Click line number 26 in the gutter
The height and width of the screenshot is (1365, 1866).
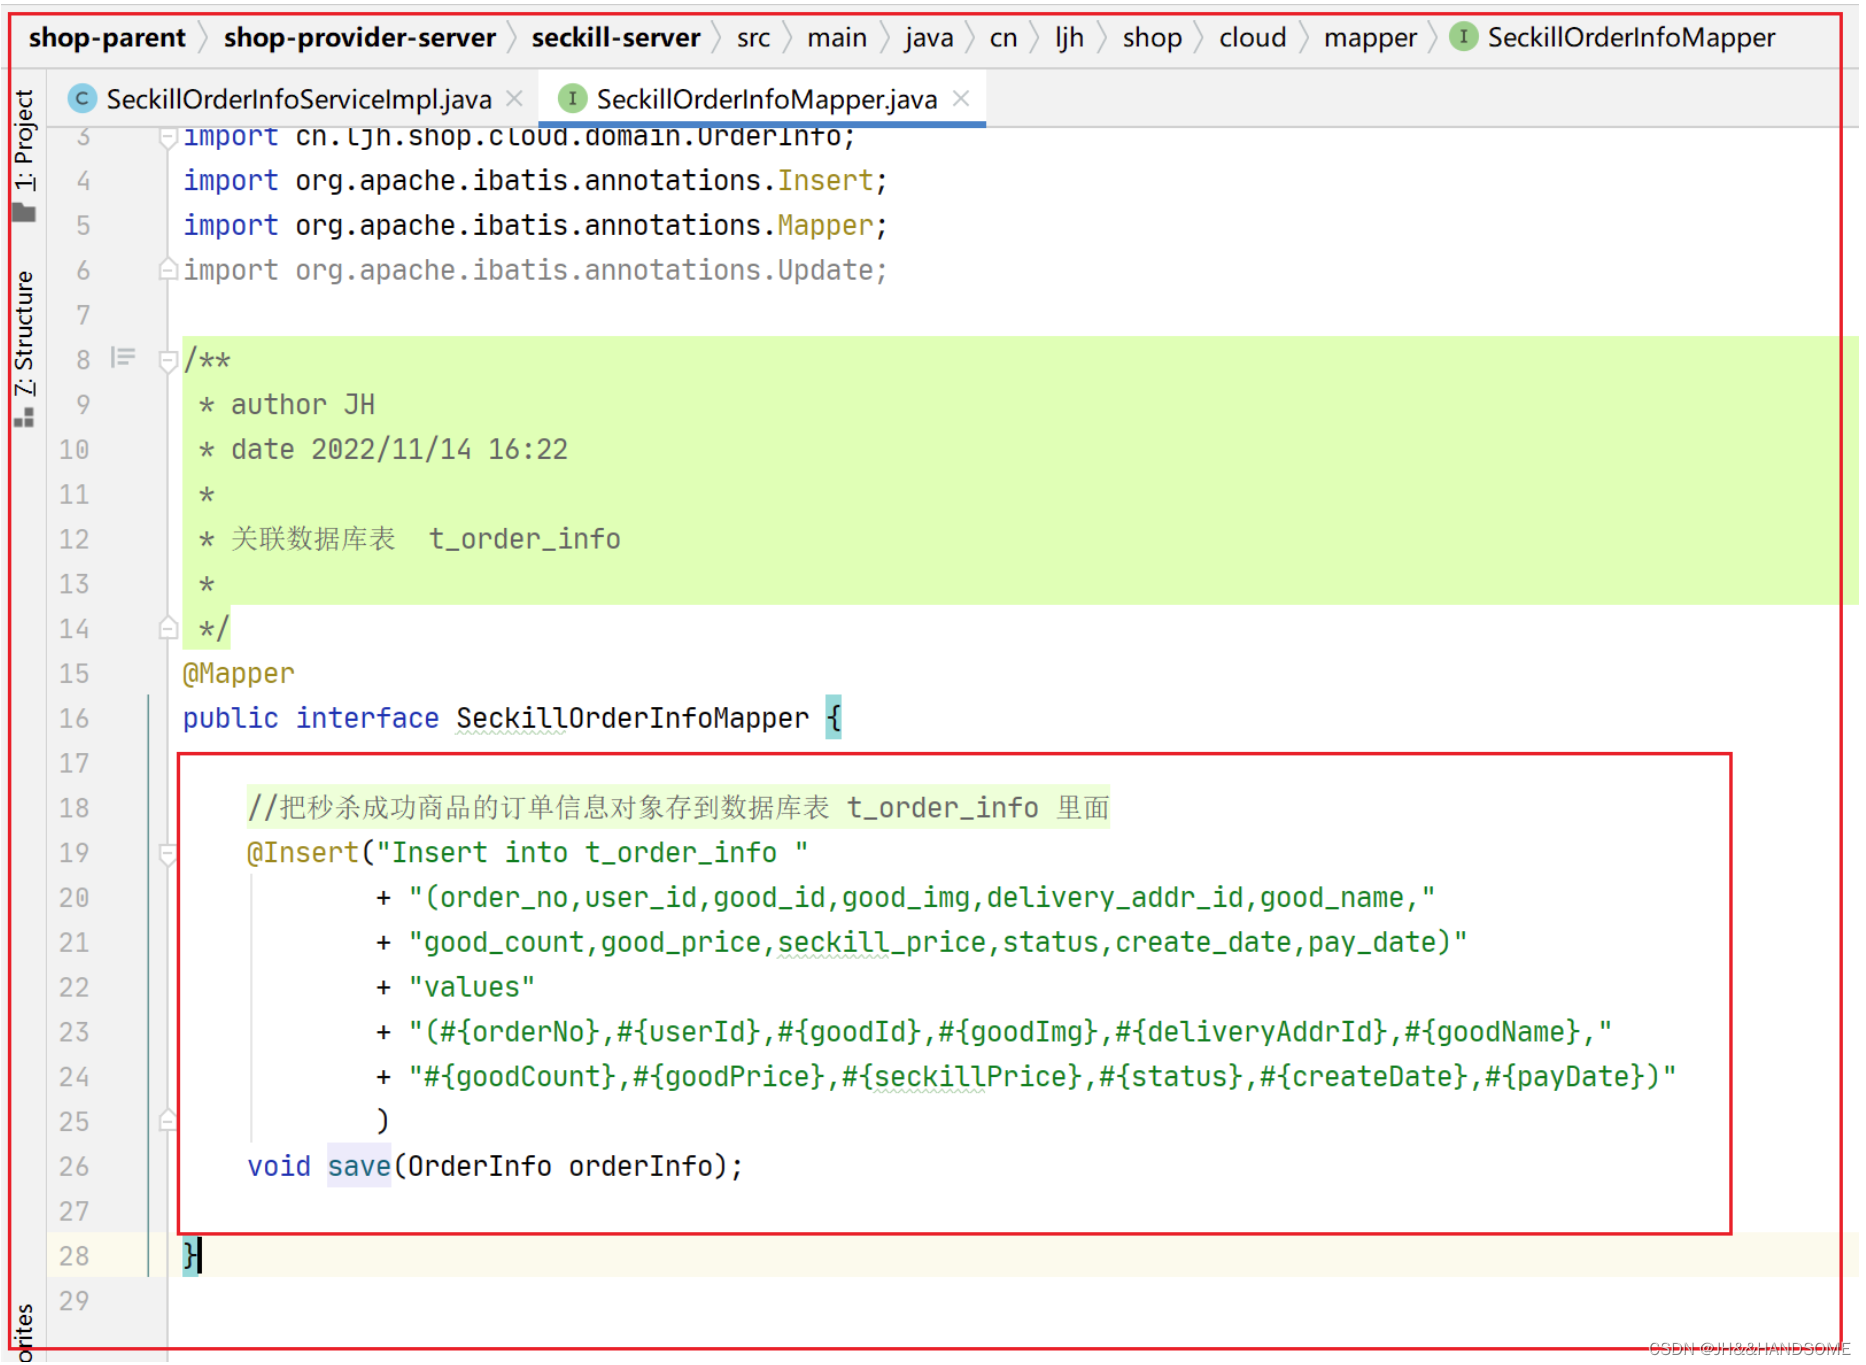(74, 1166)
